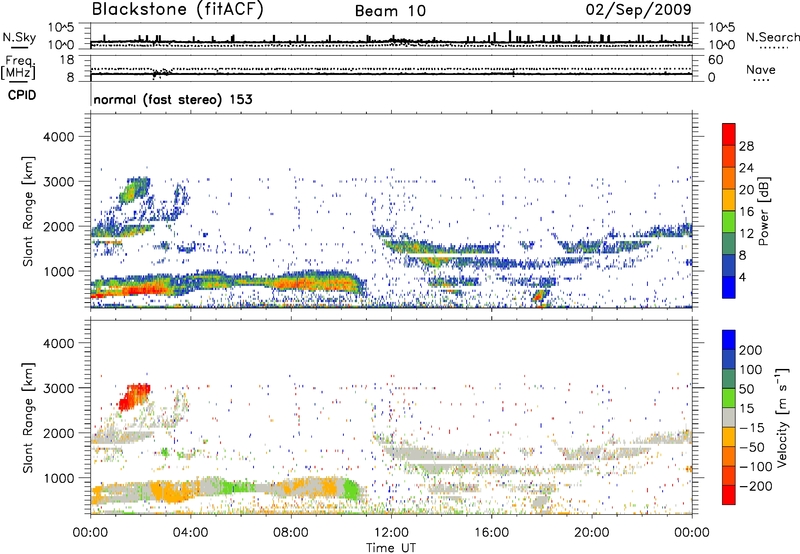
Task: Click the gray segment of velocity colorbar
Action: point(729,417)
